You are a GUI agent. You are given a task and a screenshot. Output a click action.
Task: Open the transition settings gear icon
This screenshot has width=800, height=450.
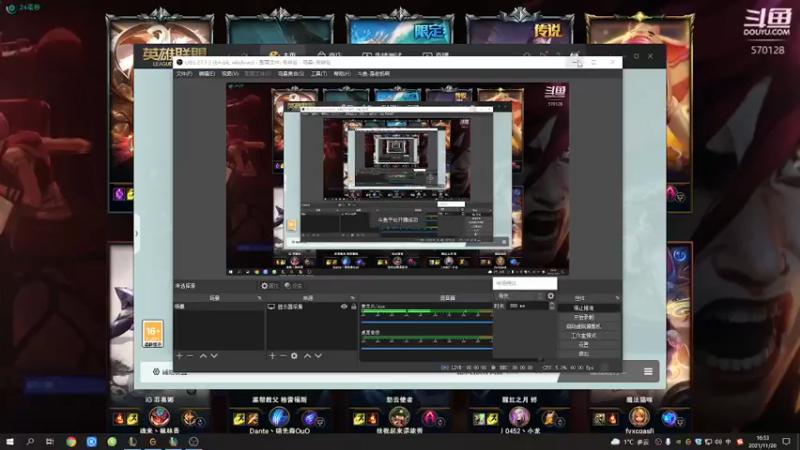coord(551,296)
